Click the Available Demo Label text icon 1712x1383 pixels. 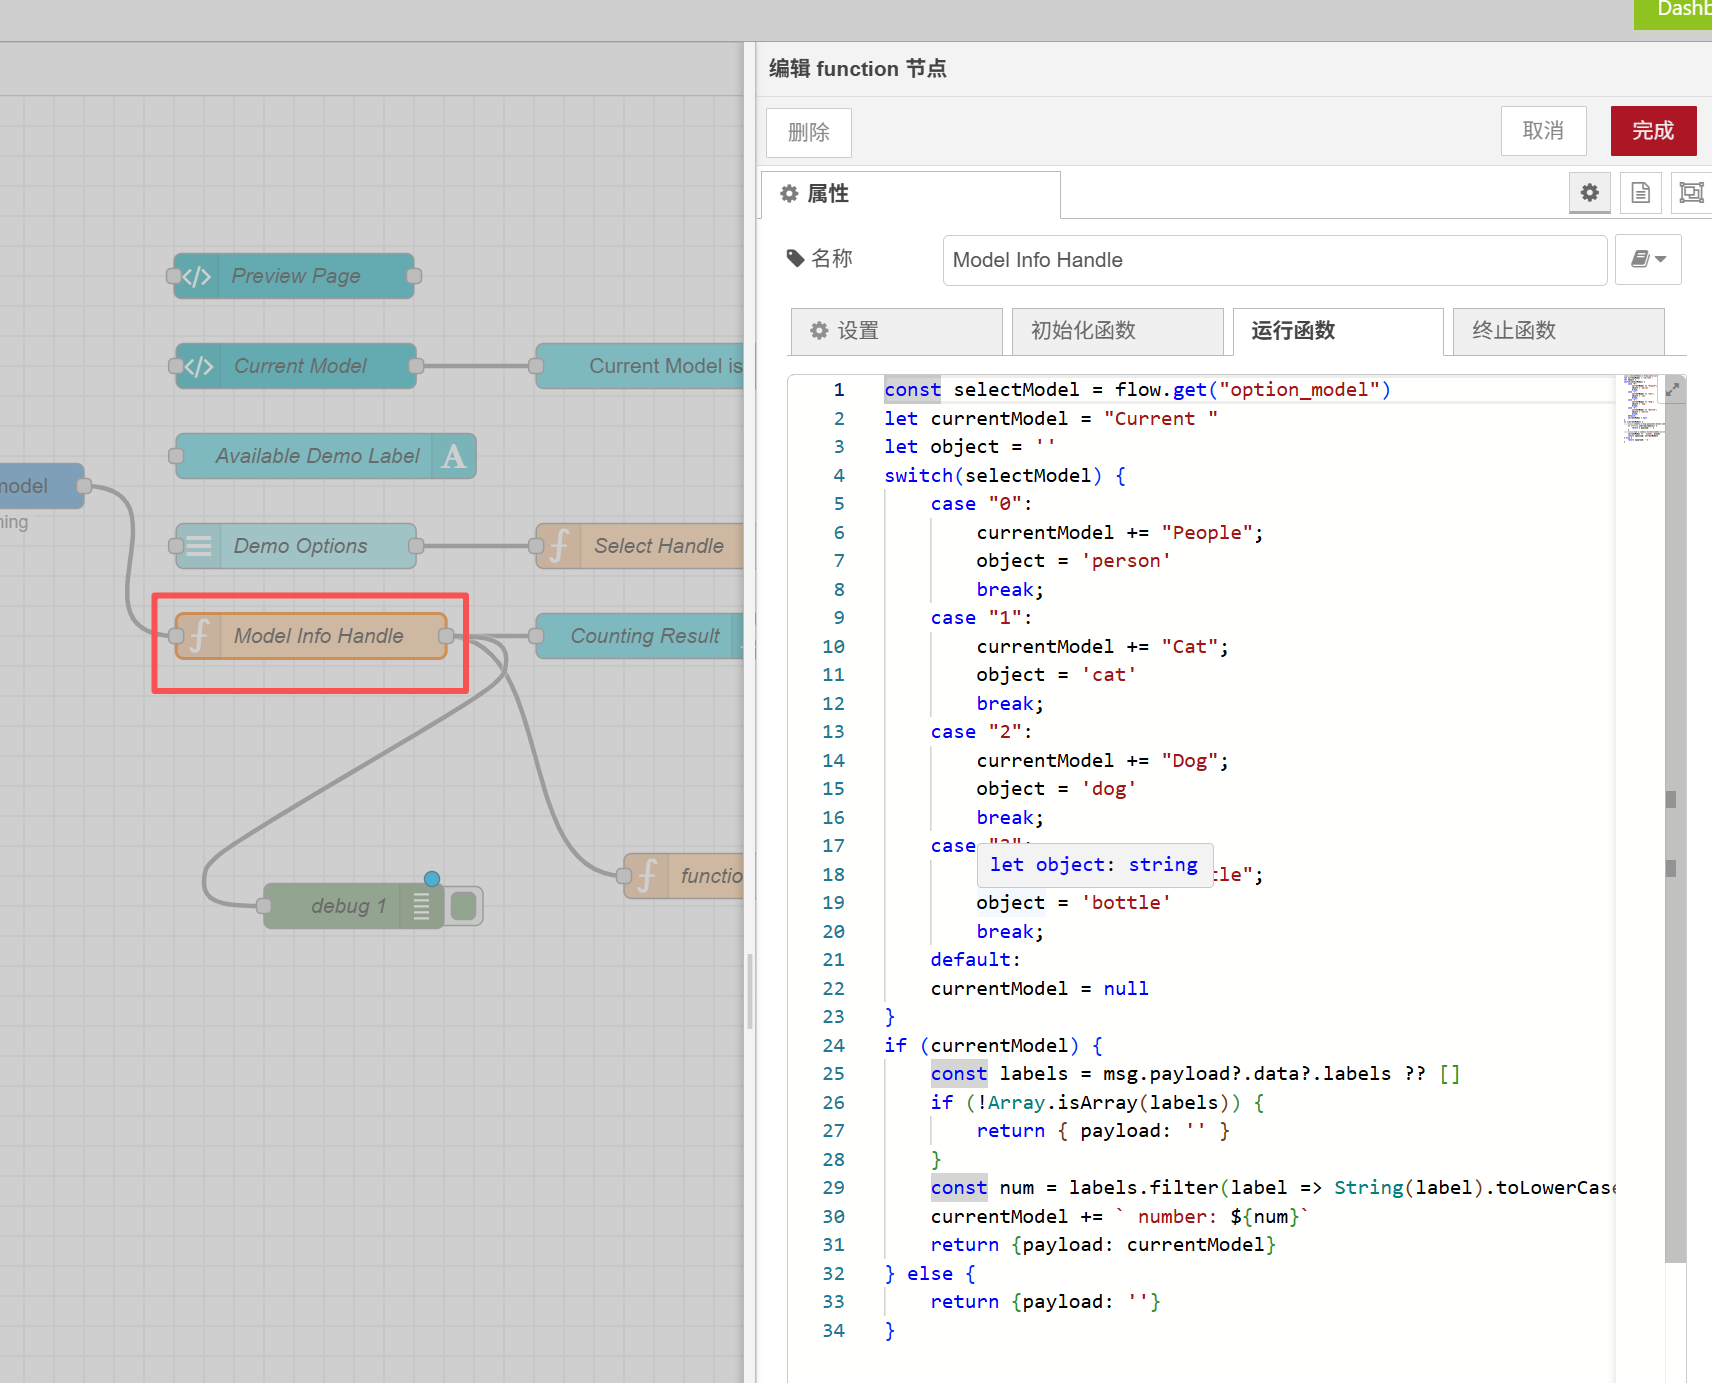(x=453, y=456)
